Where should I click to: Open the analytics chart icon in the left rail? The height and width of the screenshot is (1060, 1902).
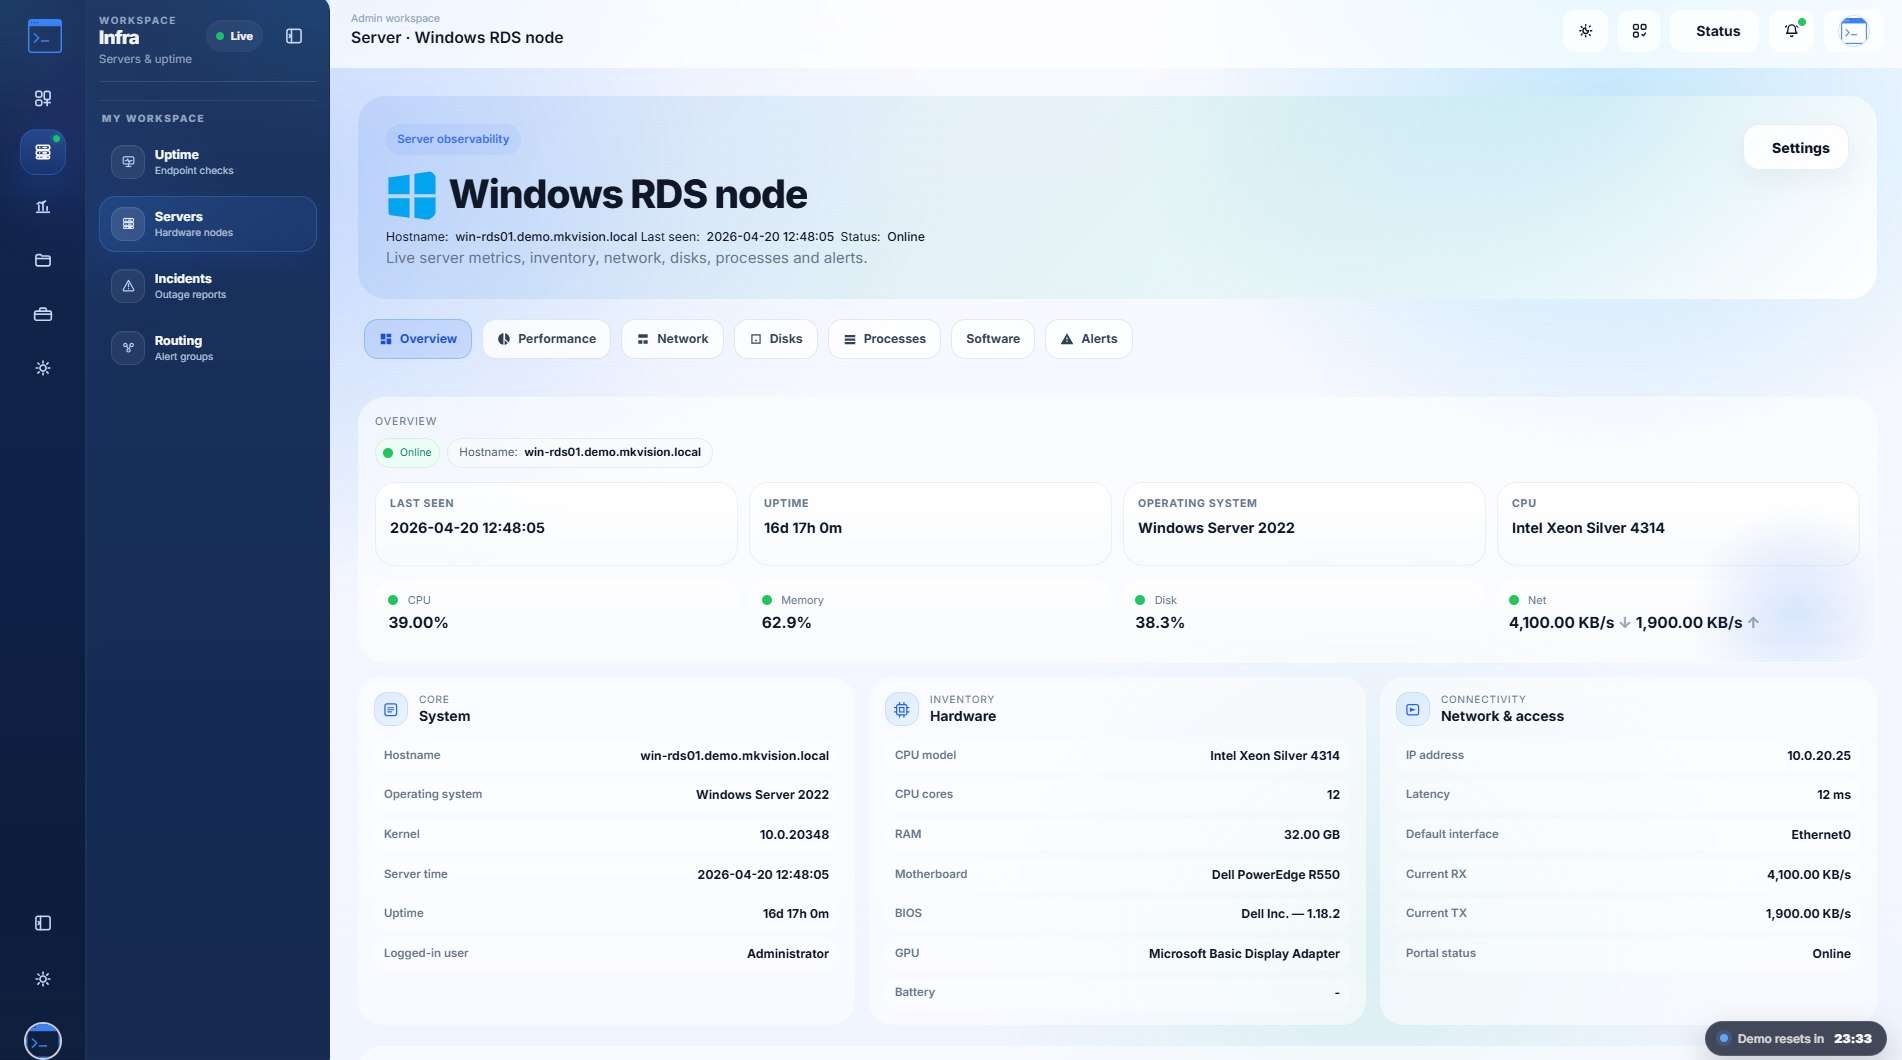click(x=43, y=207)
